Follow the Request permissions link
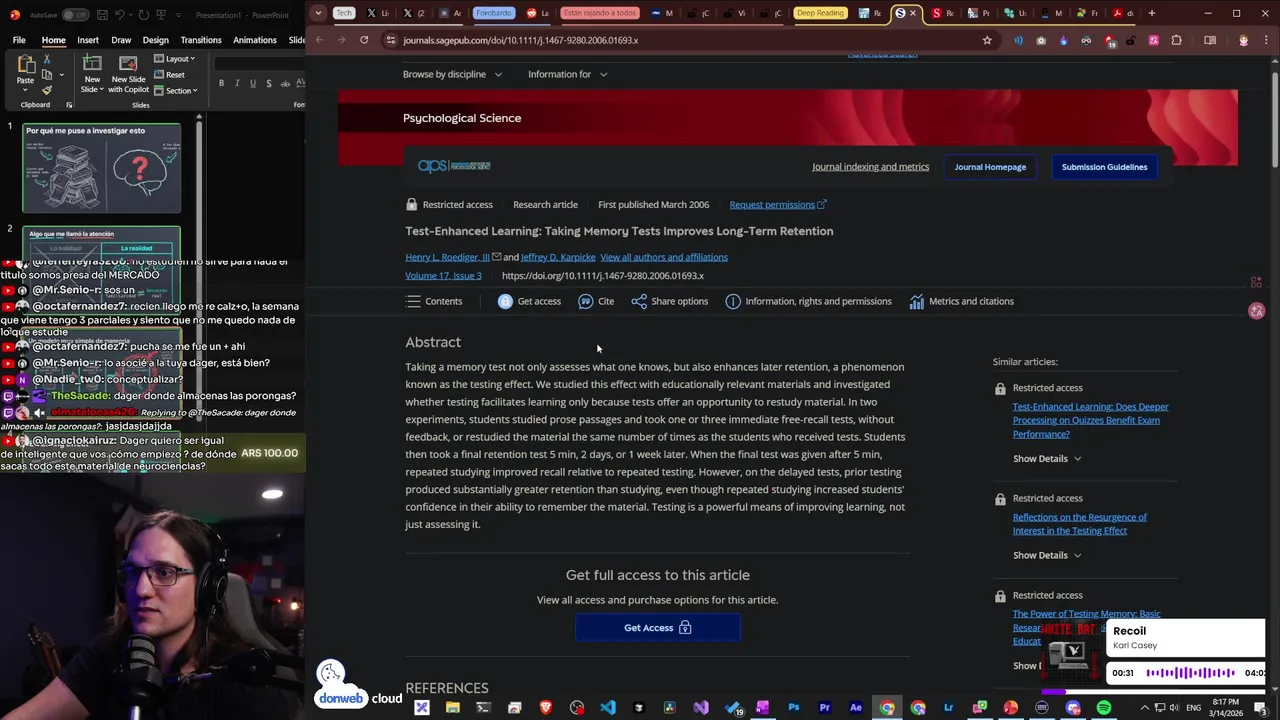The height and width of the screenshot is (720, 1280). [778, 204]
